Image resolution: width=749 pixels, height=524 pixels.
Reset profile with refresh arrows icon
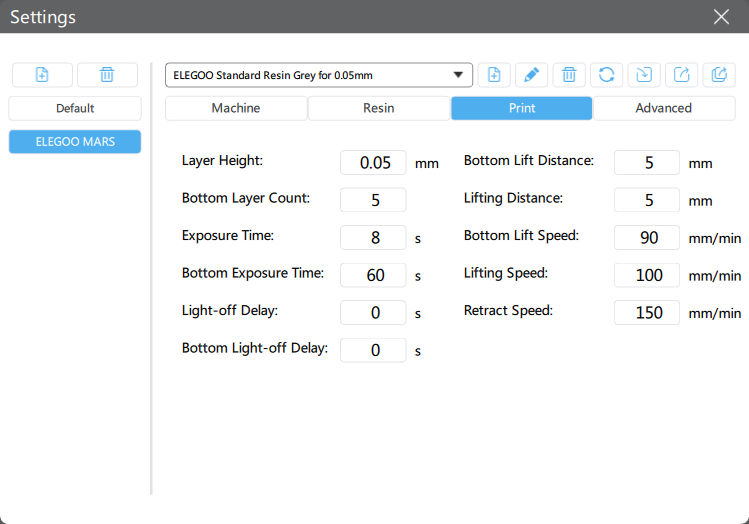(606, 75)
